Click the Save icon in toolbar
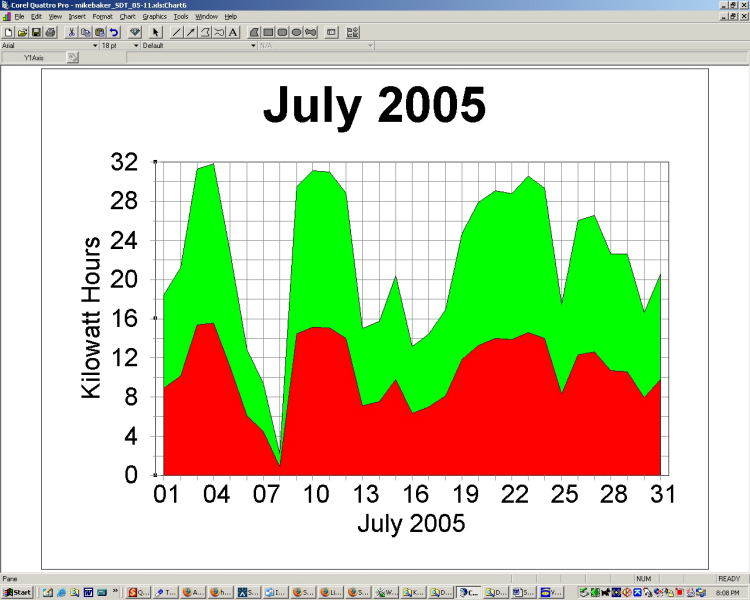Image resolution: width=750 pixels, height=600 pixels. (36, 32)
